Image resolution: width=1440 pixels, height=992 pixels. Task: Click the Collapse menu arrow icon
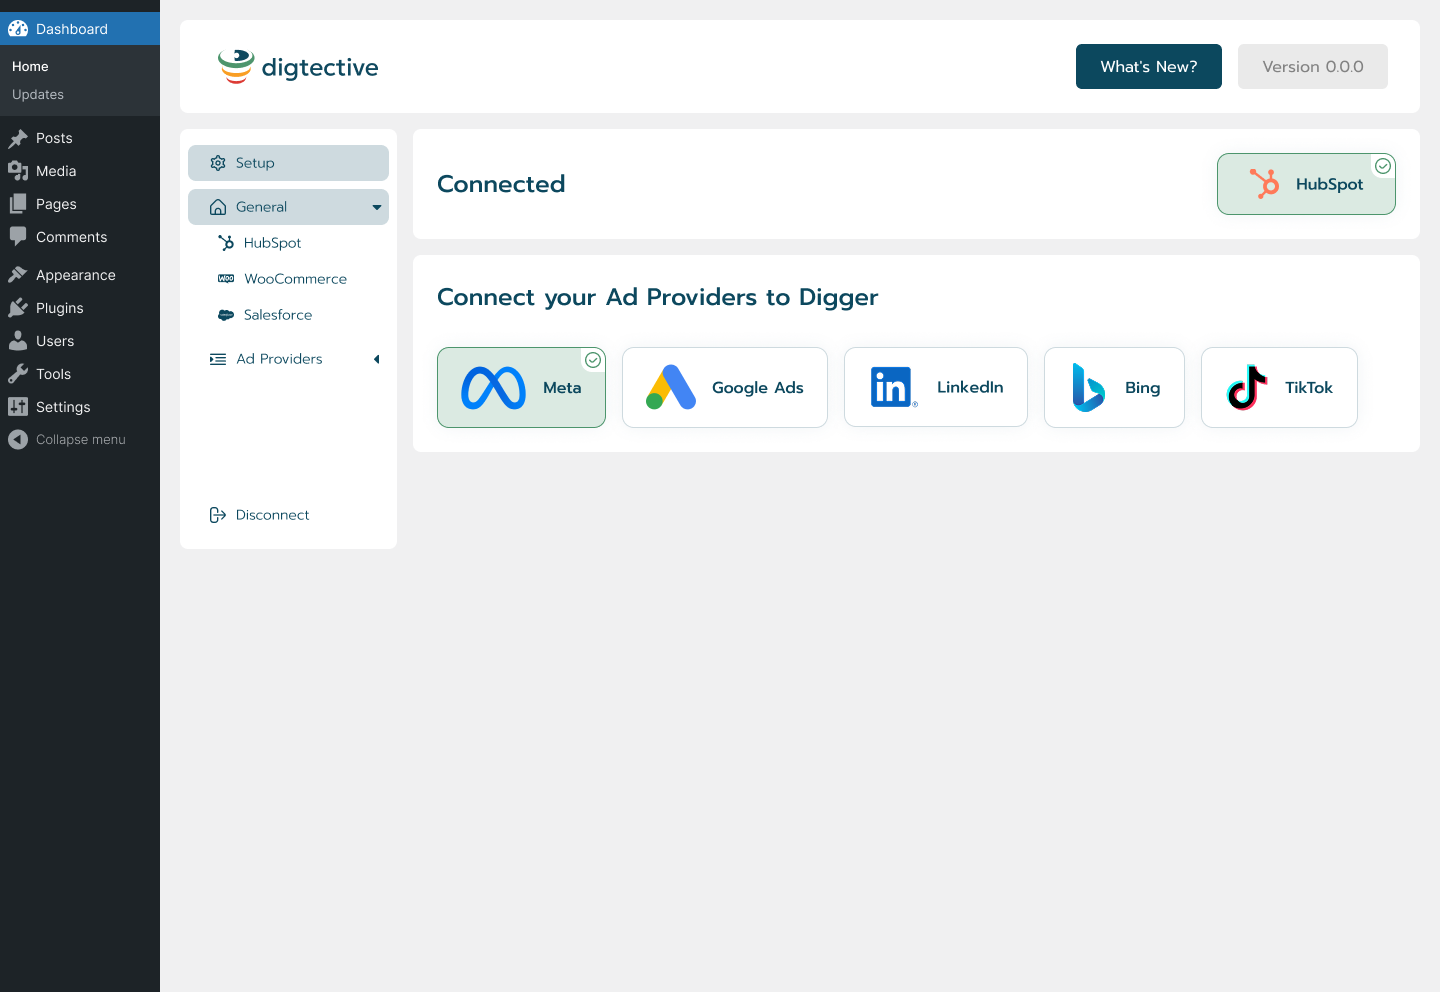coord(18,439)
